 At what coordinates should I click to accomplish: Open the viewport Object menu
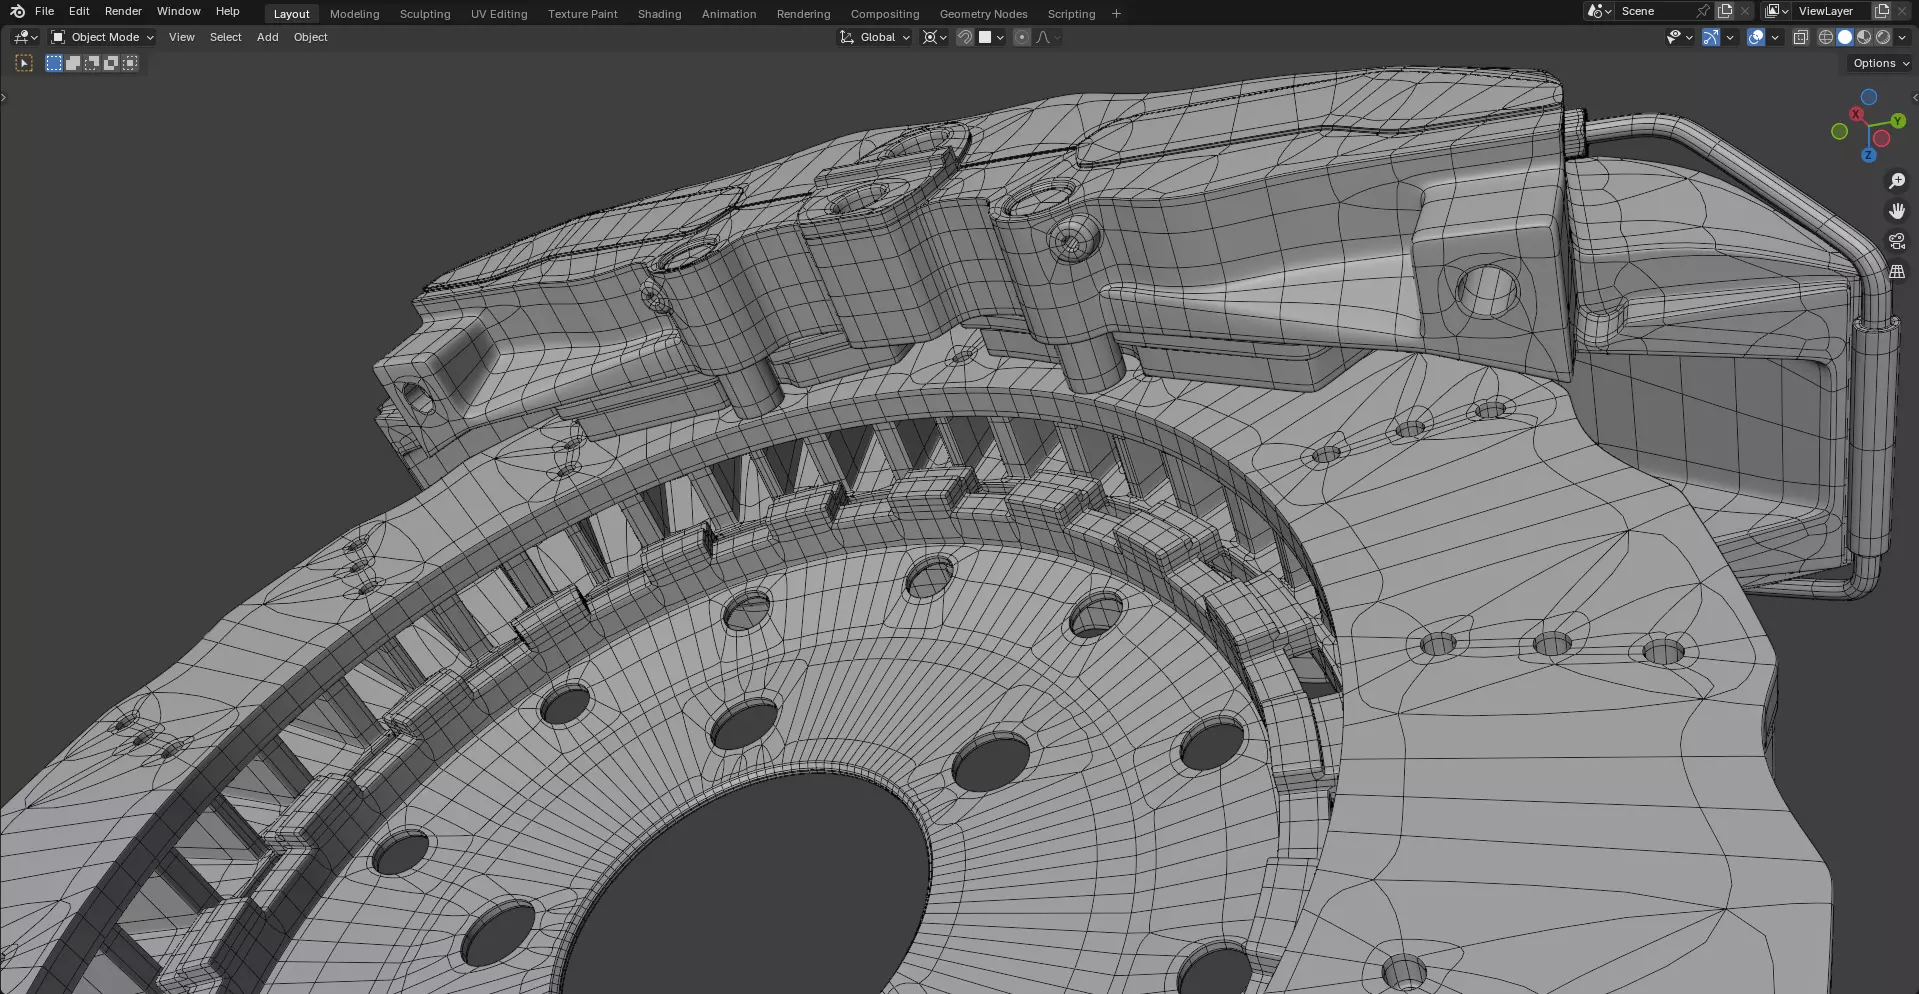[x=311, y=37]
